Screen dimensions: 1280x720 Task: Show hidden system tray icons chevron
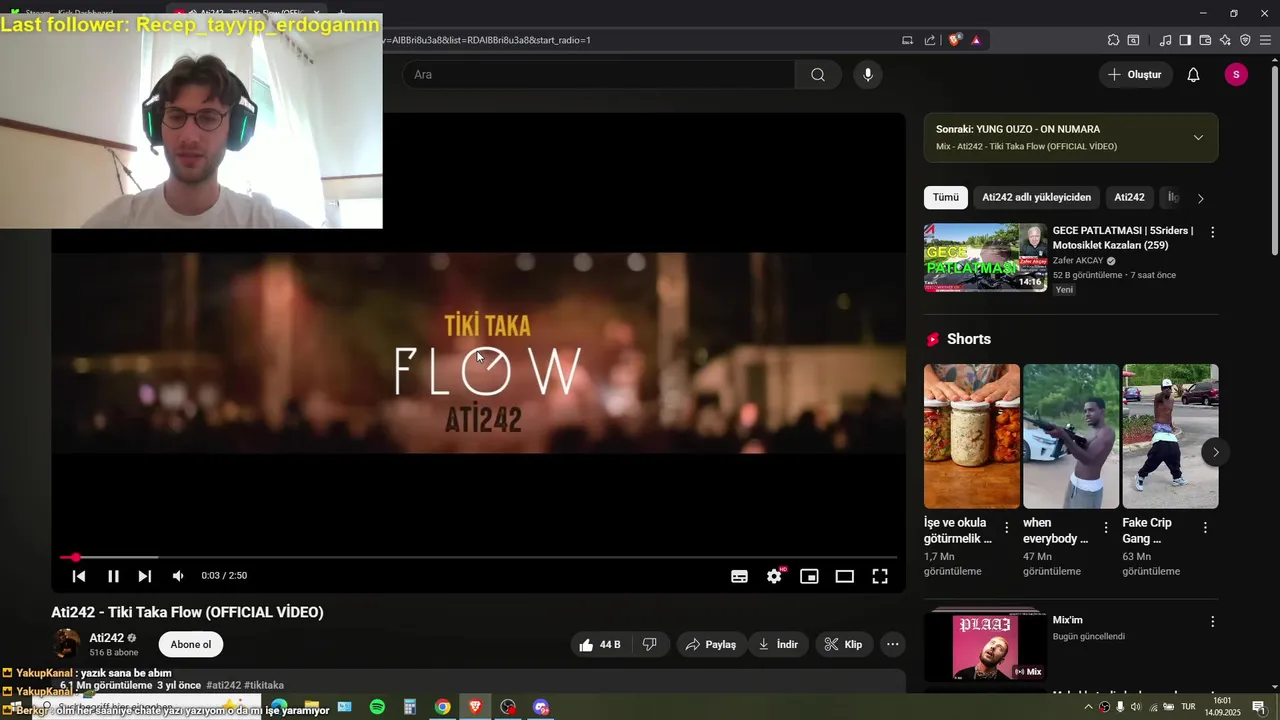coord(1088,707)
